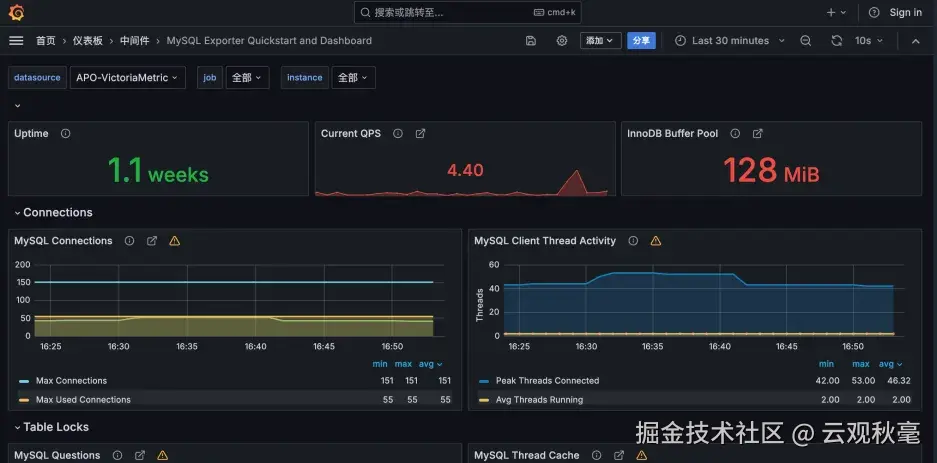Click the MySQL Questions panel title
Image resolution: width=937 pixels, height=463 pixels.
pyautogui.click(x=57, y=455)
